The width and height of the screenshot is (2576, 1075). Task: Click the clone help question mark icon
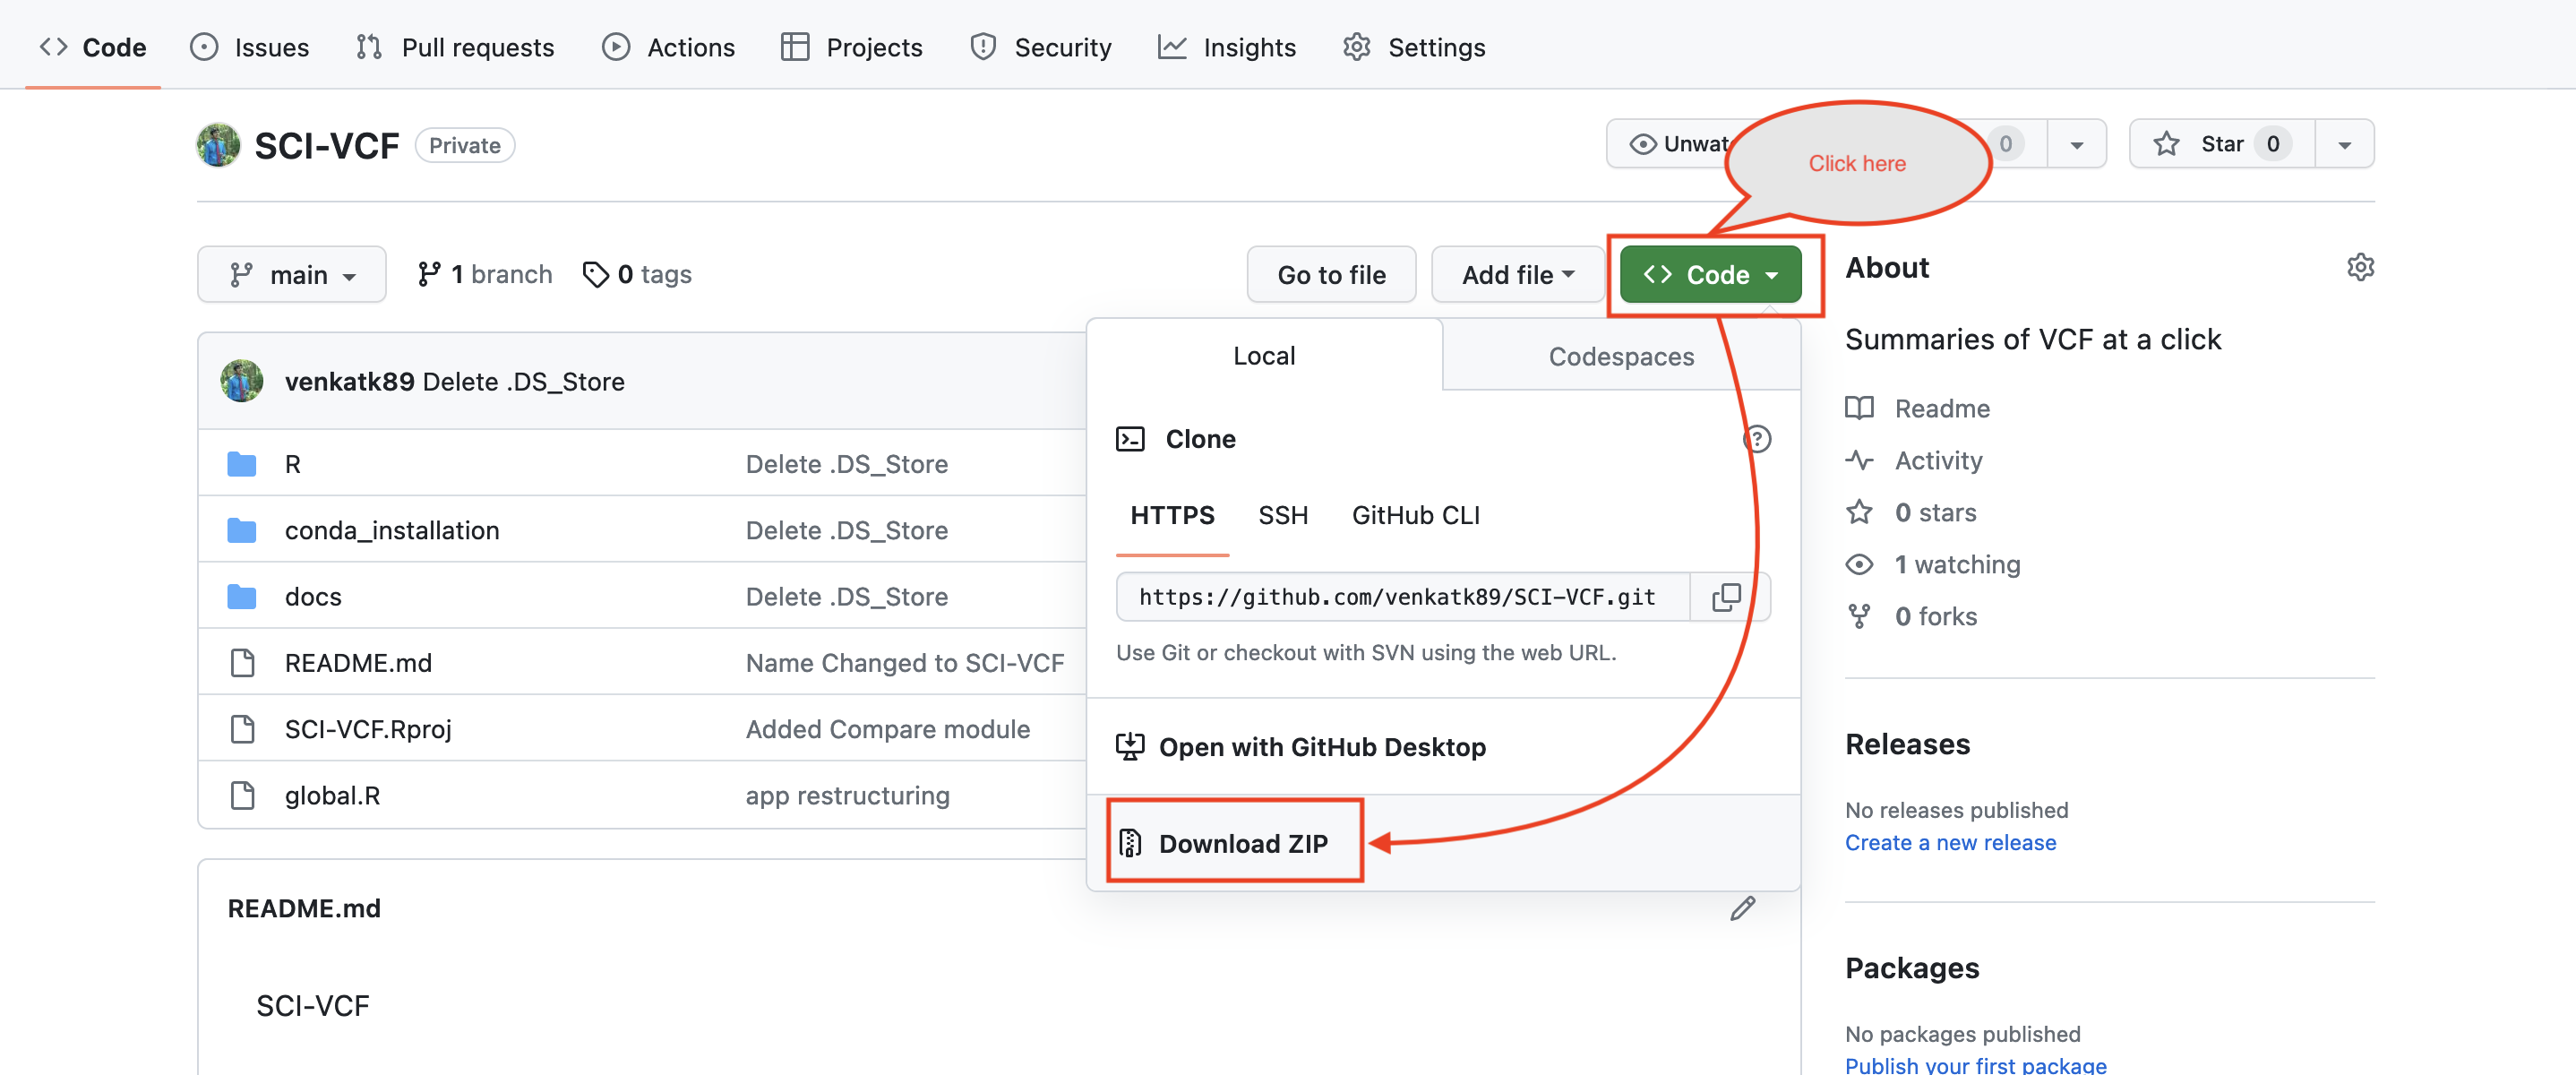coord(1757,439)
